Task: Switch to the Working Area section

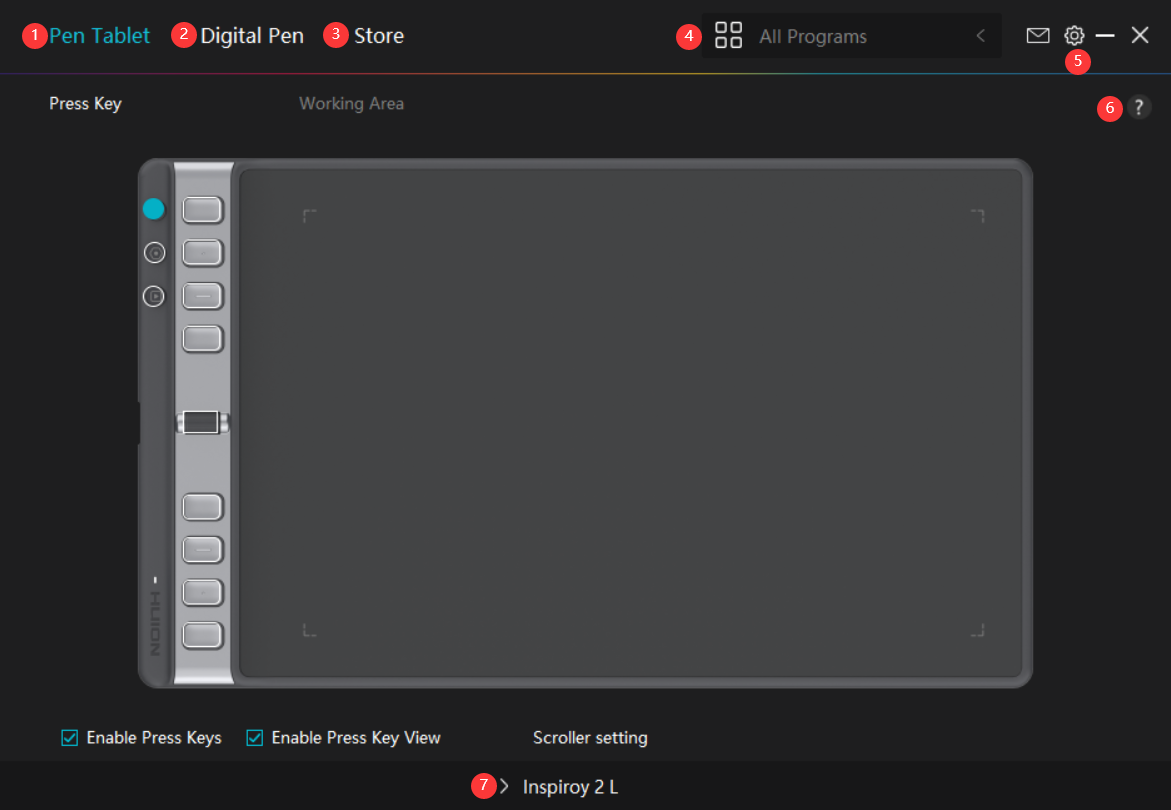Action: (x=351, y=104)
